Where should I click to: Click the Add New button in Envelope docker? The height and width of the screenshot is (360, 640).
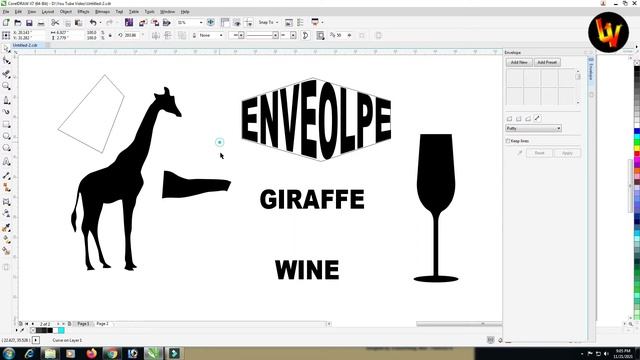coord(519,62)
